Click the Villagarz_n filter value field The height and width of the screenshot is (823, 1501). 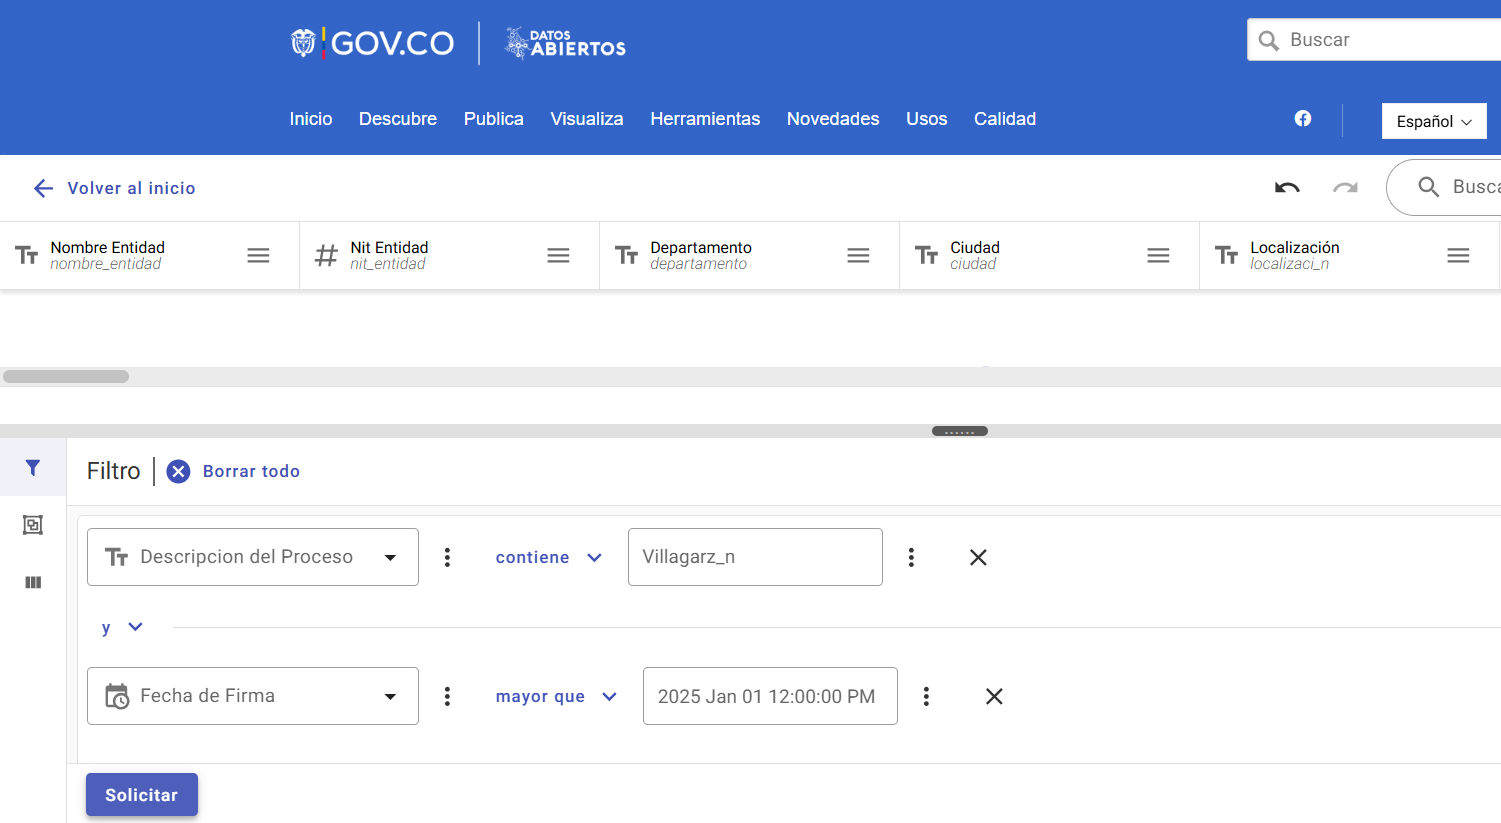click(x=755, y=557)
